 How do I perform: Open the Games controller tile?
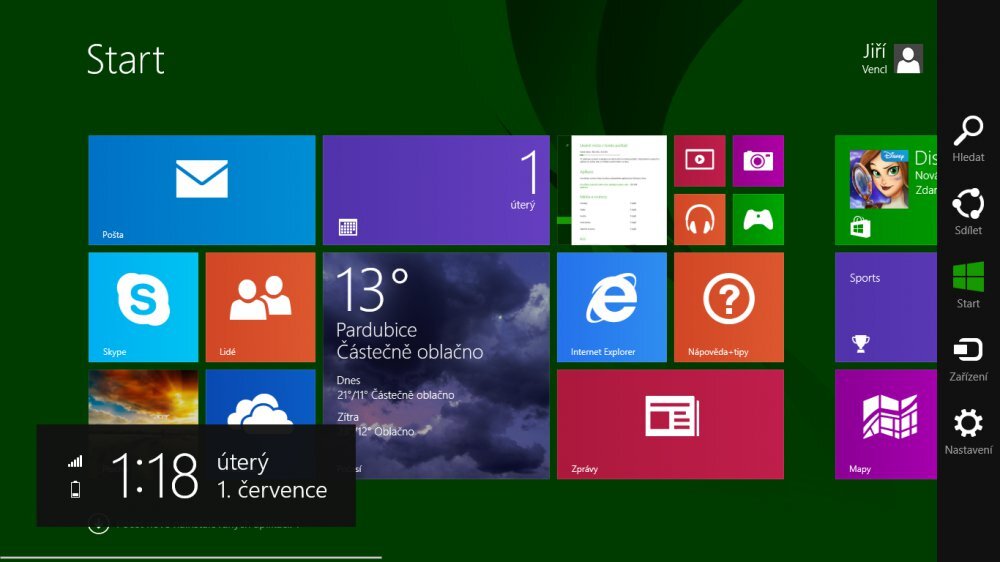point(758,219)
